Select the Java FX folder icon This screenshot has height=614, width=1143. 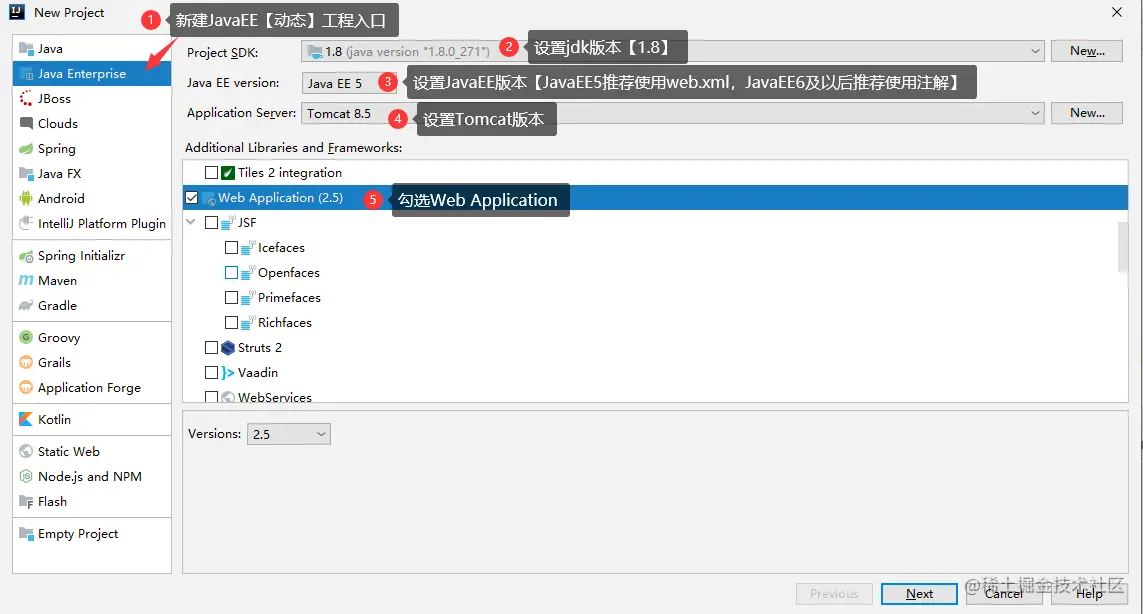26,174
